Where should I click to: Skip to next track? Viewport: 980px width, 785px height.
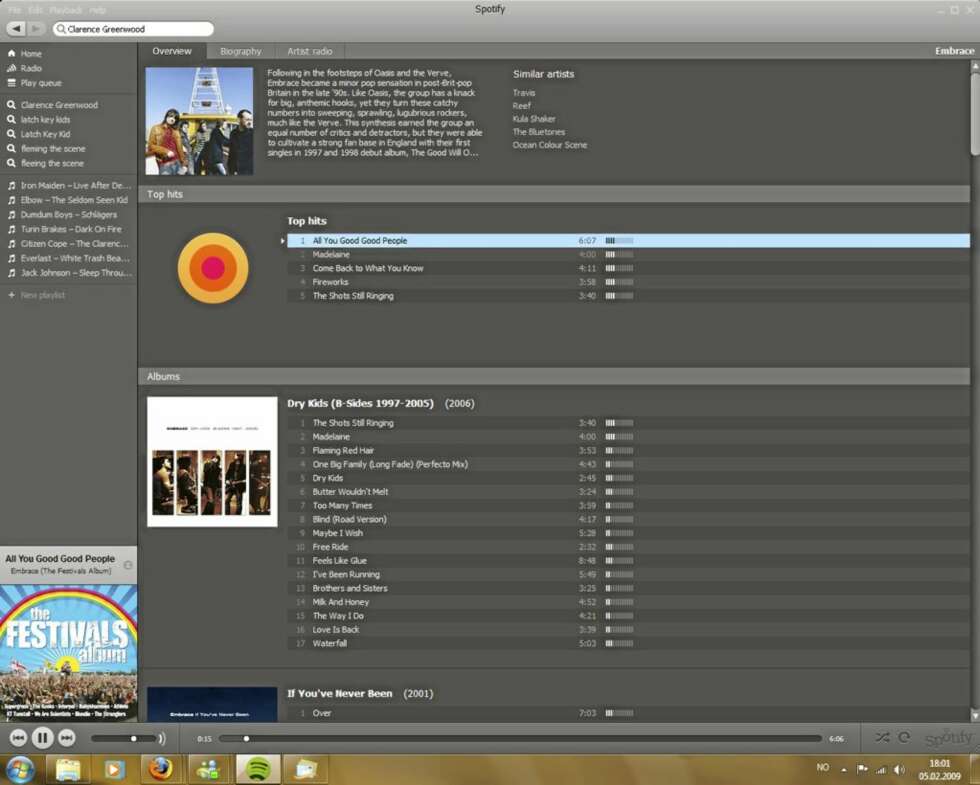pos(66,739)
